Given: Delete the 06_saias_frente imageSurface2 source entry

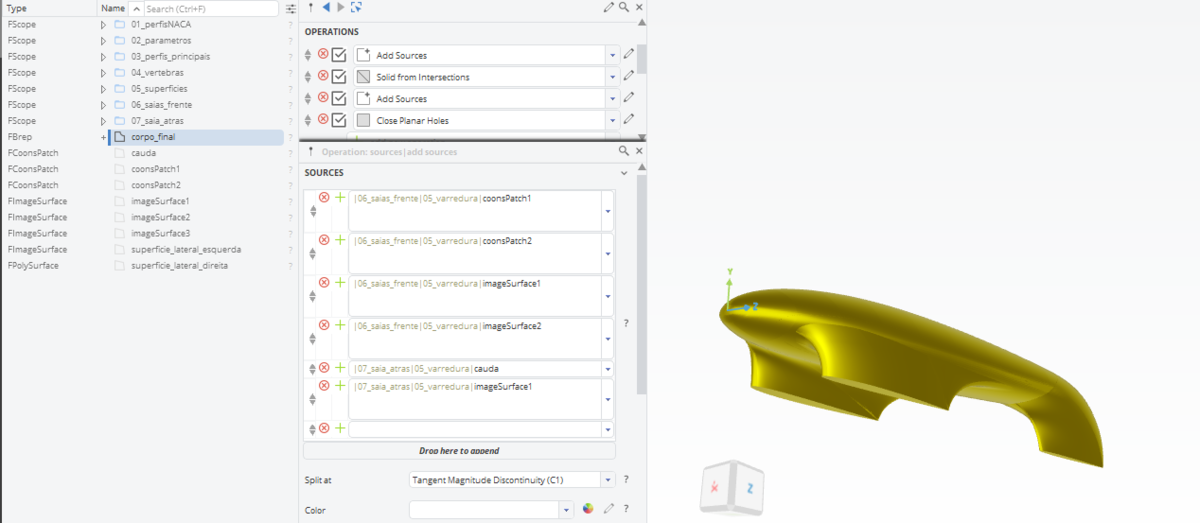Looking at the screenshot, I should pyautogui.click(x=324, y=325).
